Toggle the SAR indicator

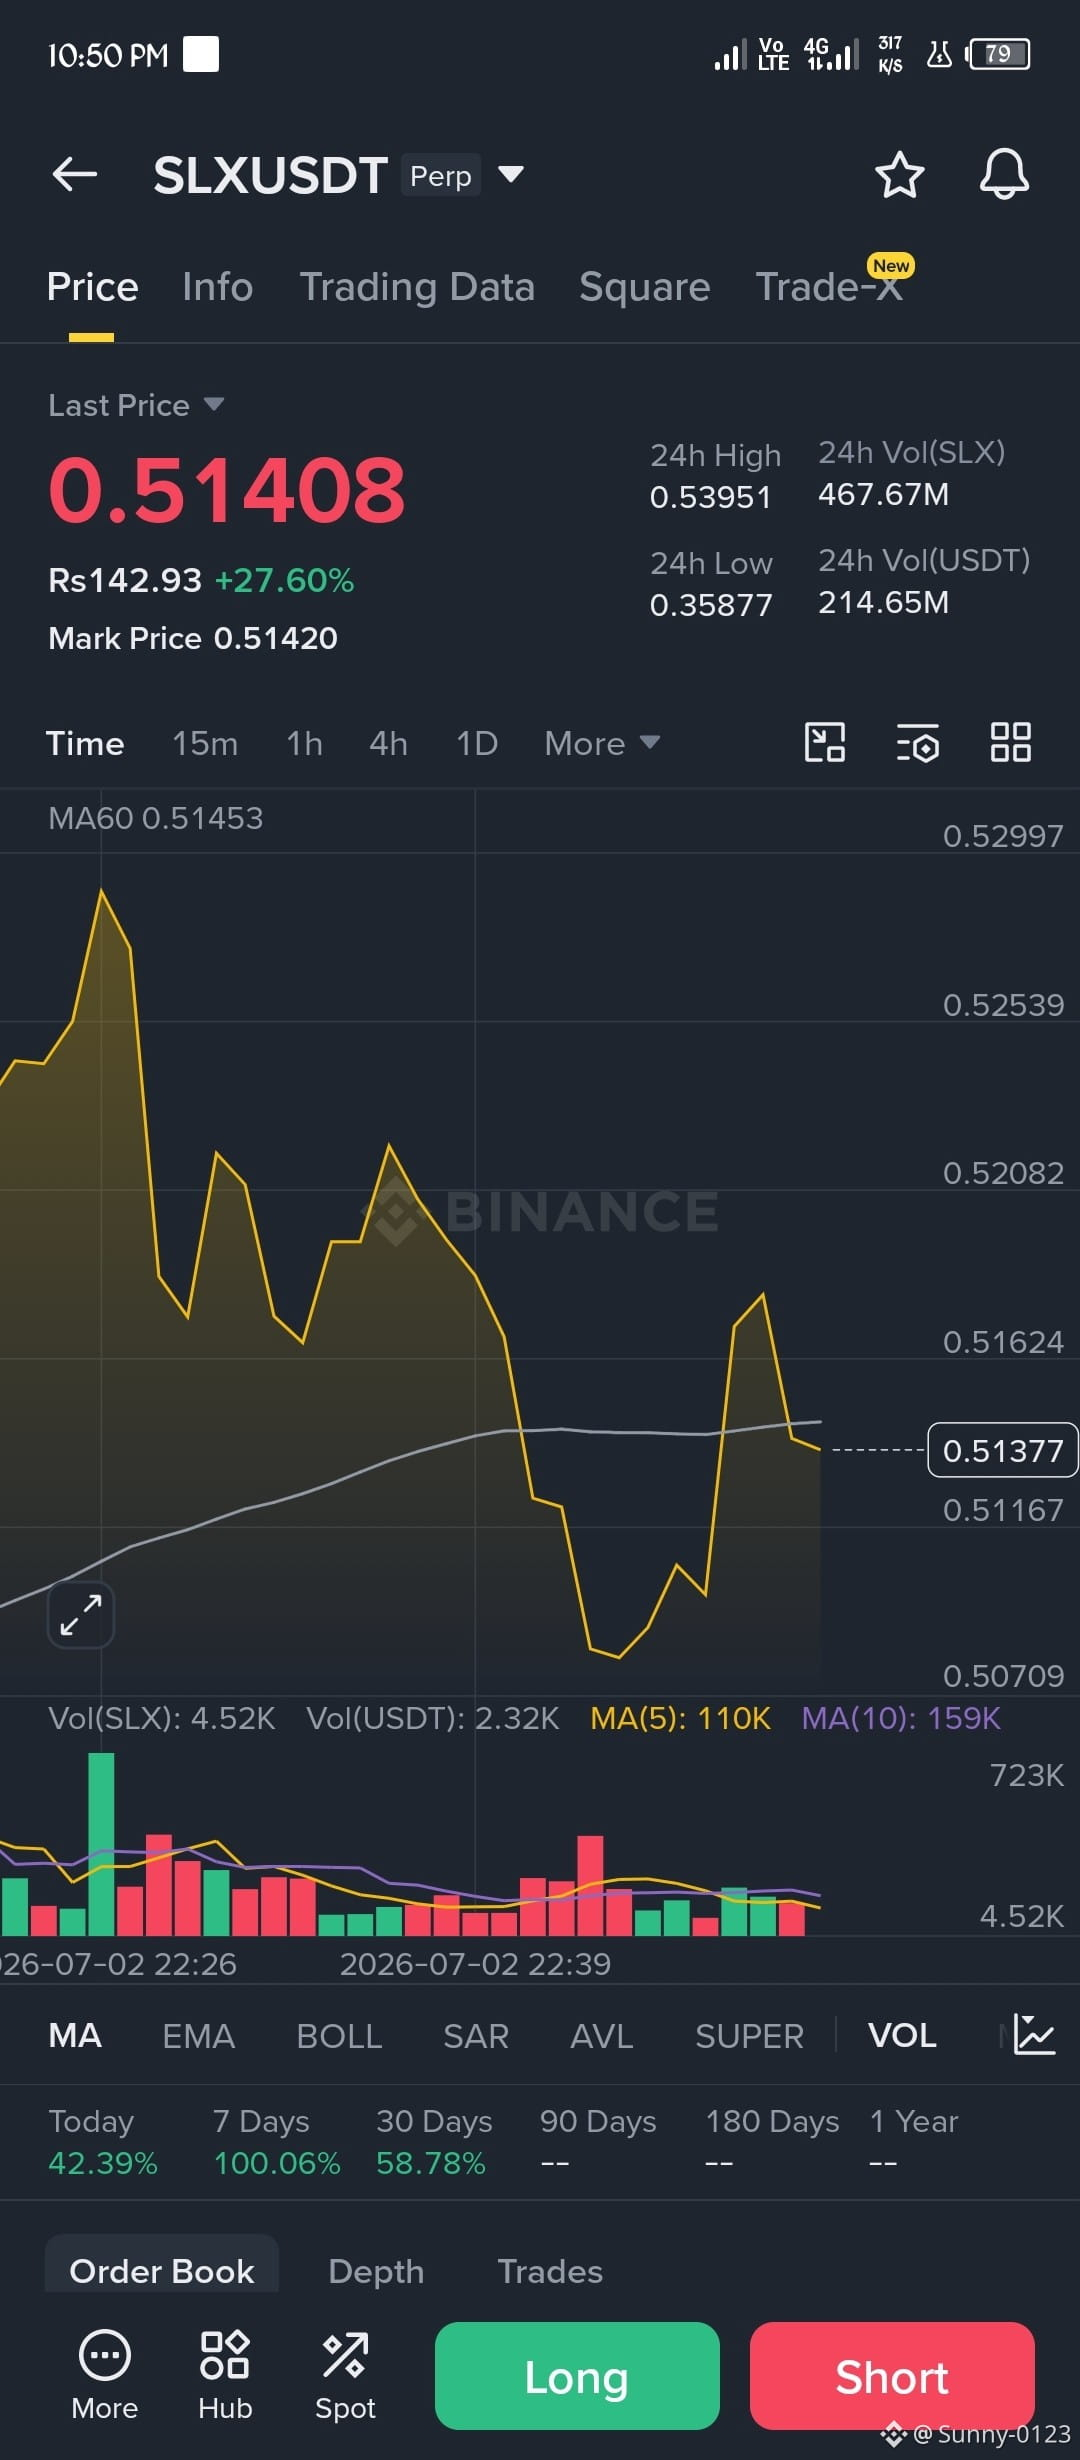tap(476, 2035)
